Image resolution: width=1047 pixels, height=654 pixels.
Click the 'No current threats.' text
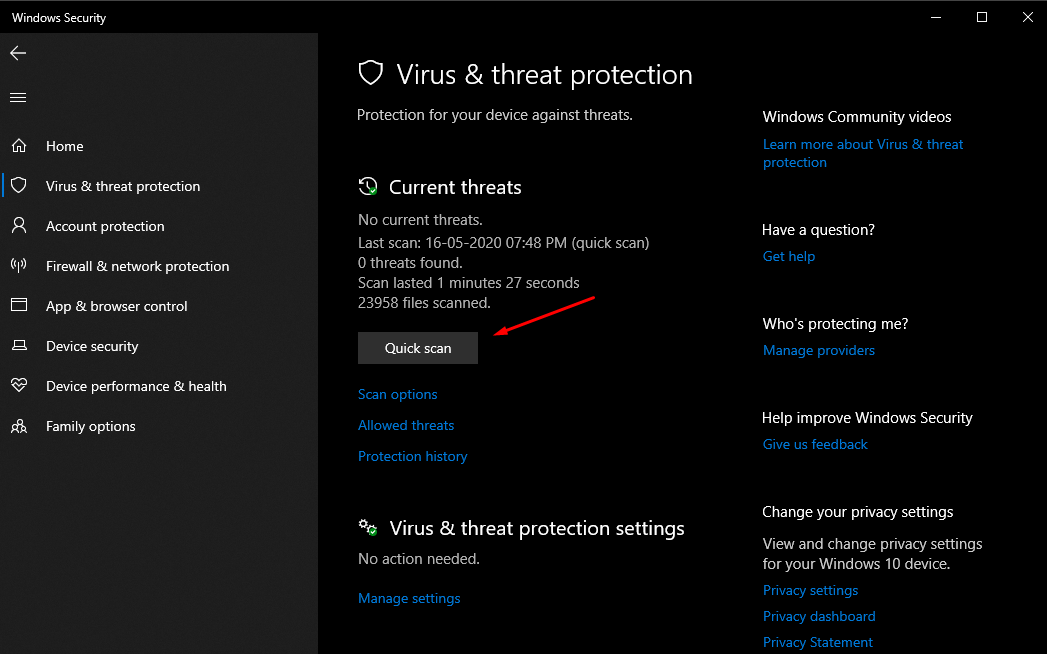tap(420, 220)
